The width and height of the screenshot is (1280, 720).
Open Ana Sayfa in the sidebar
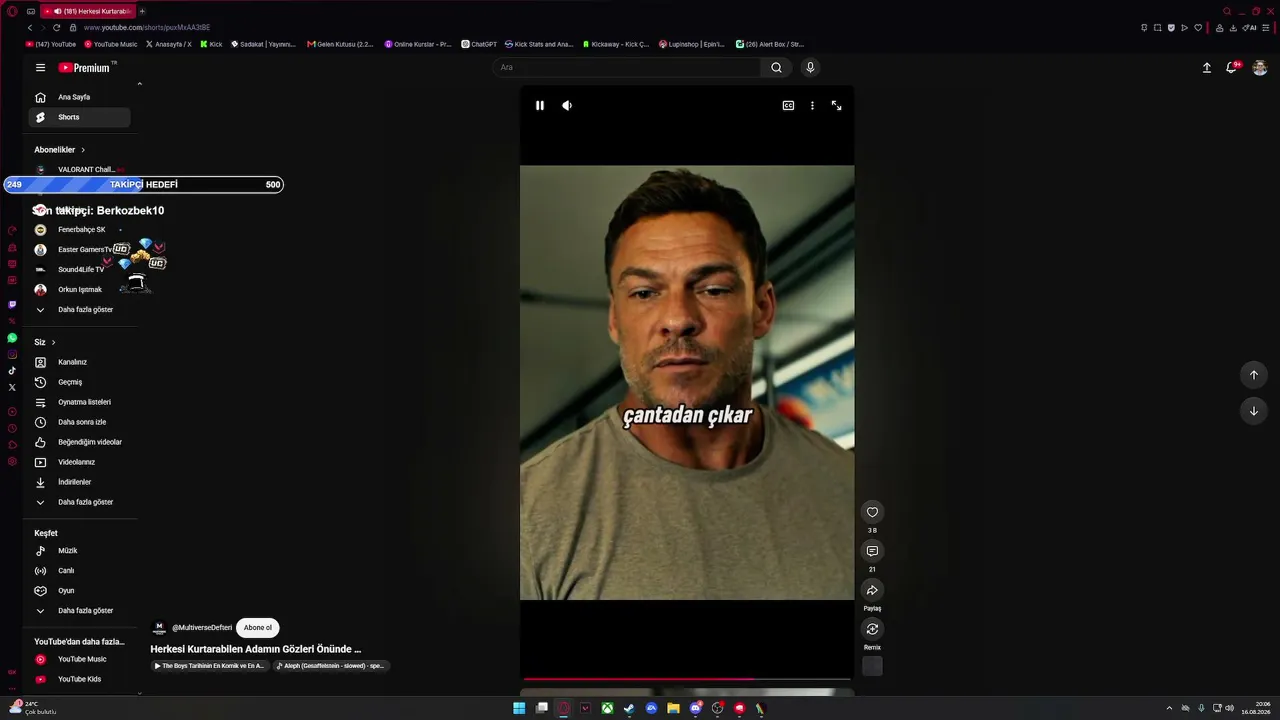click(x=80, y=97)
